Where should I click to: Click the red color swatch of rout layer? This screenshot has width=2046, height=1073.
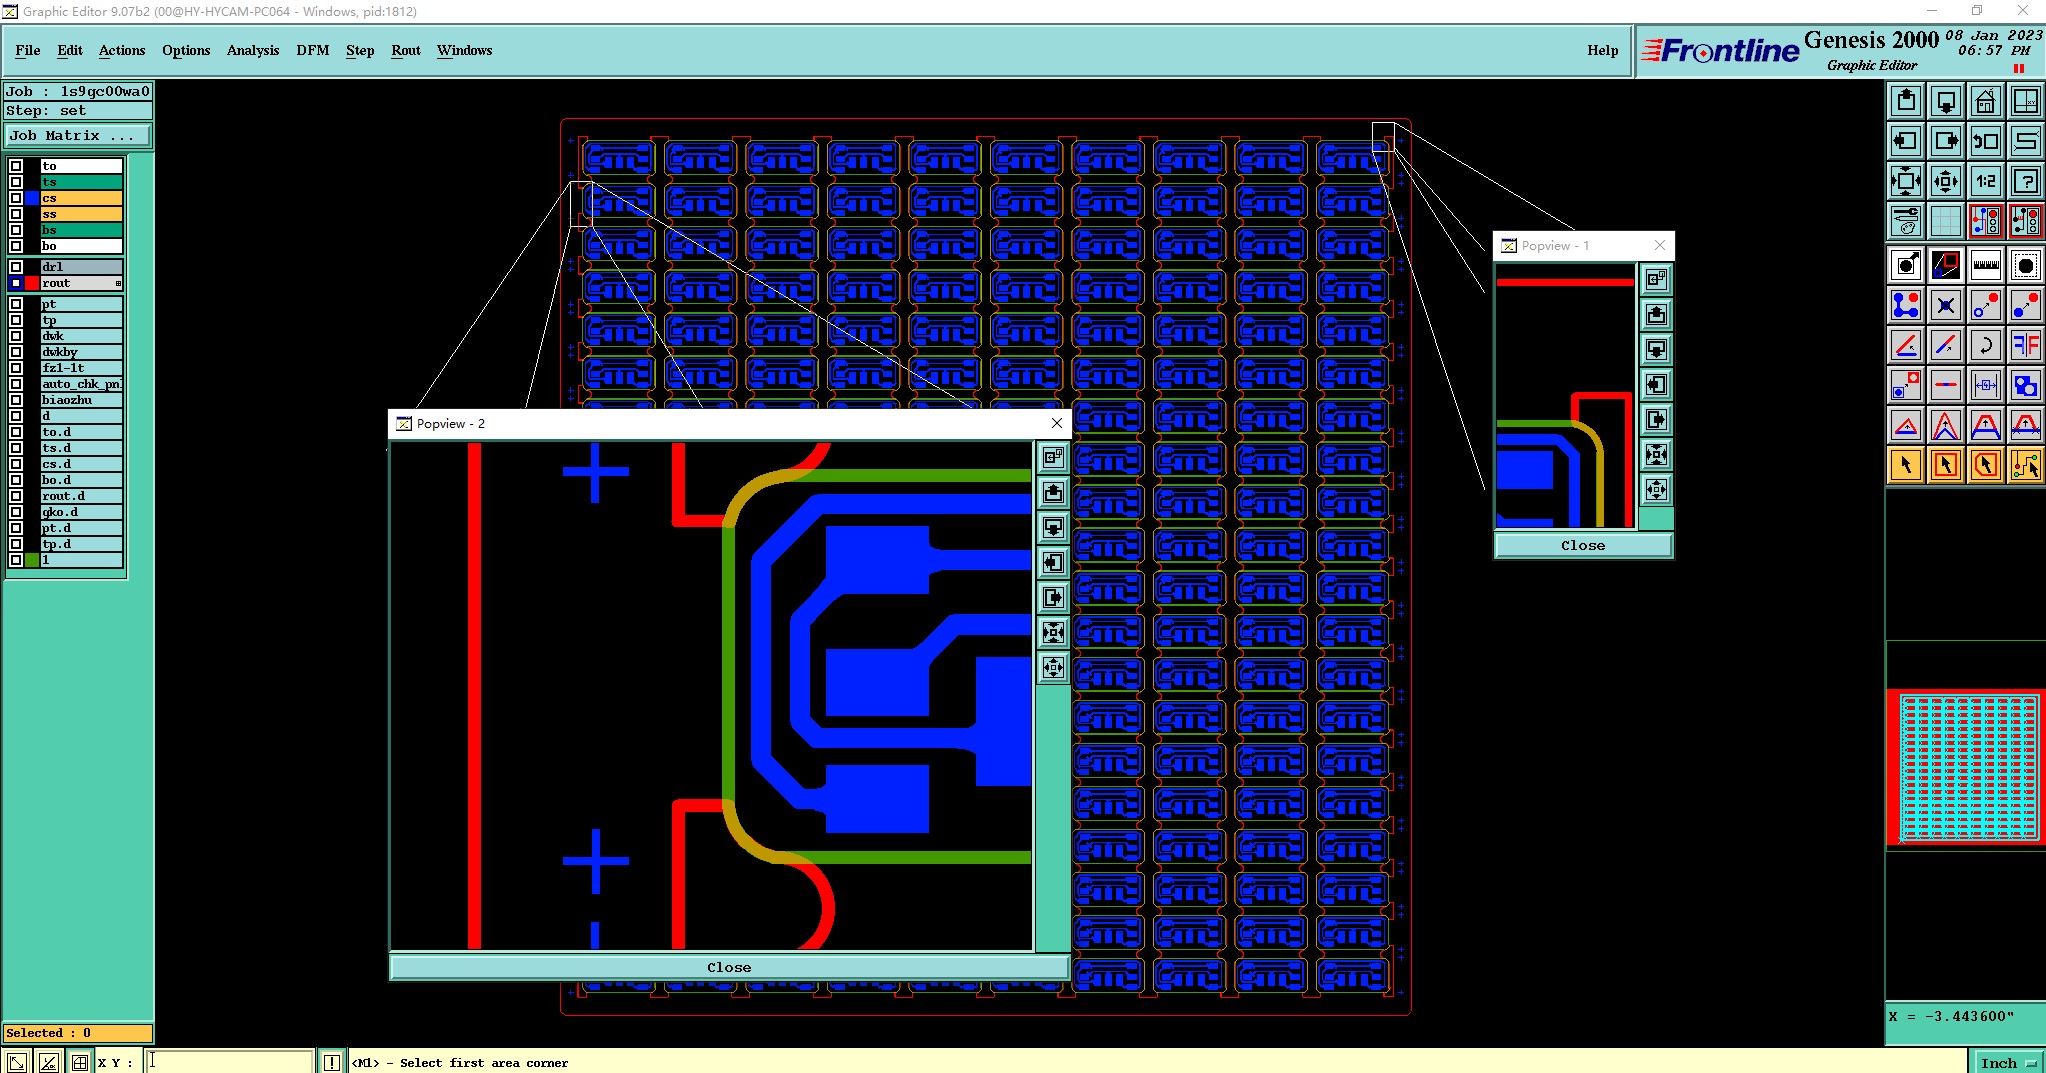pyautogui.click(x=32, y=283)
